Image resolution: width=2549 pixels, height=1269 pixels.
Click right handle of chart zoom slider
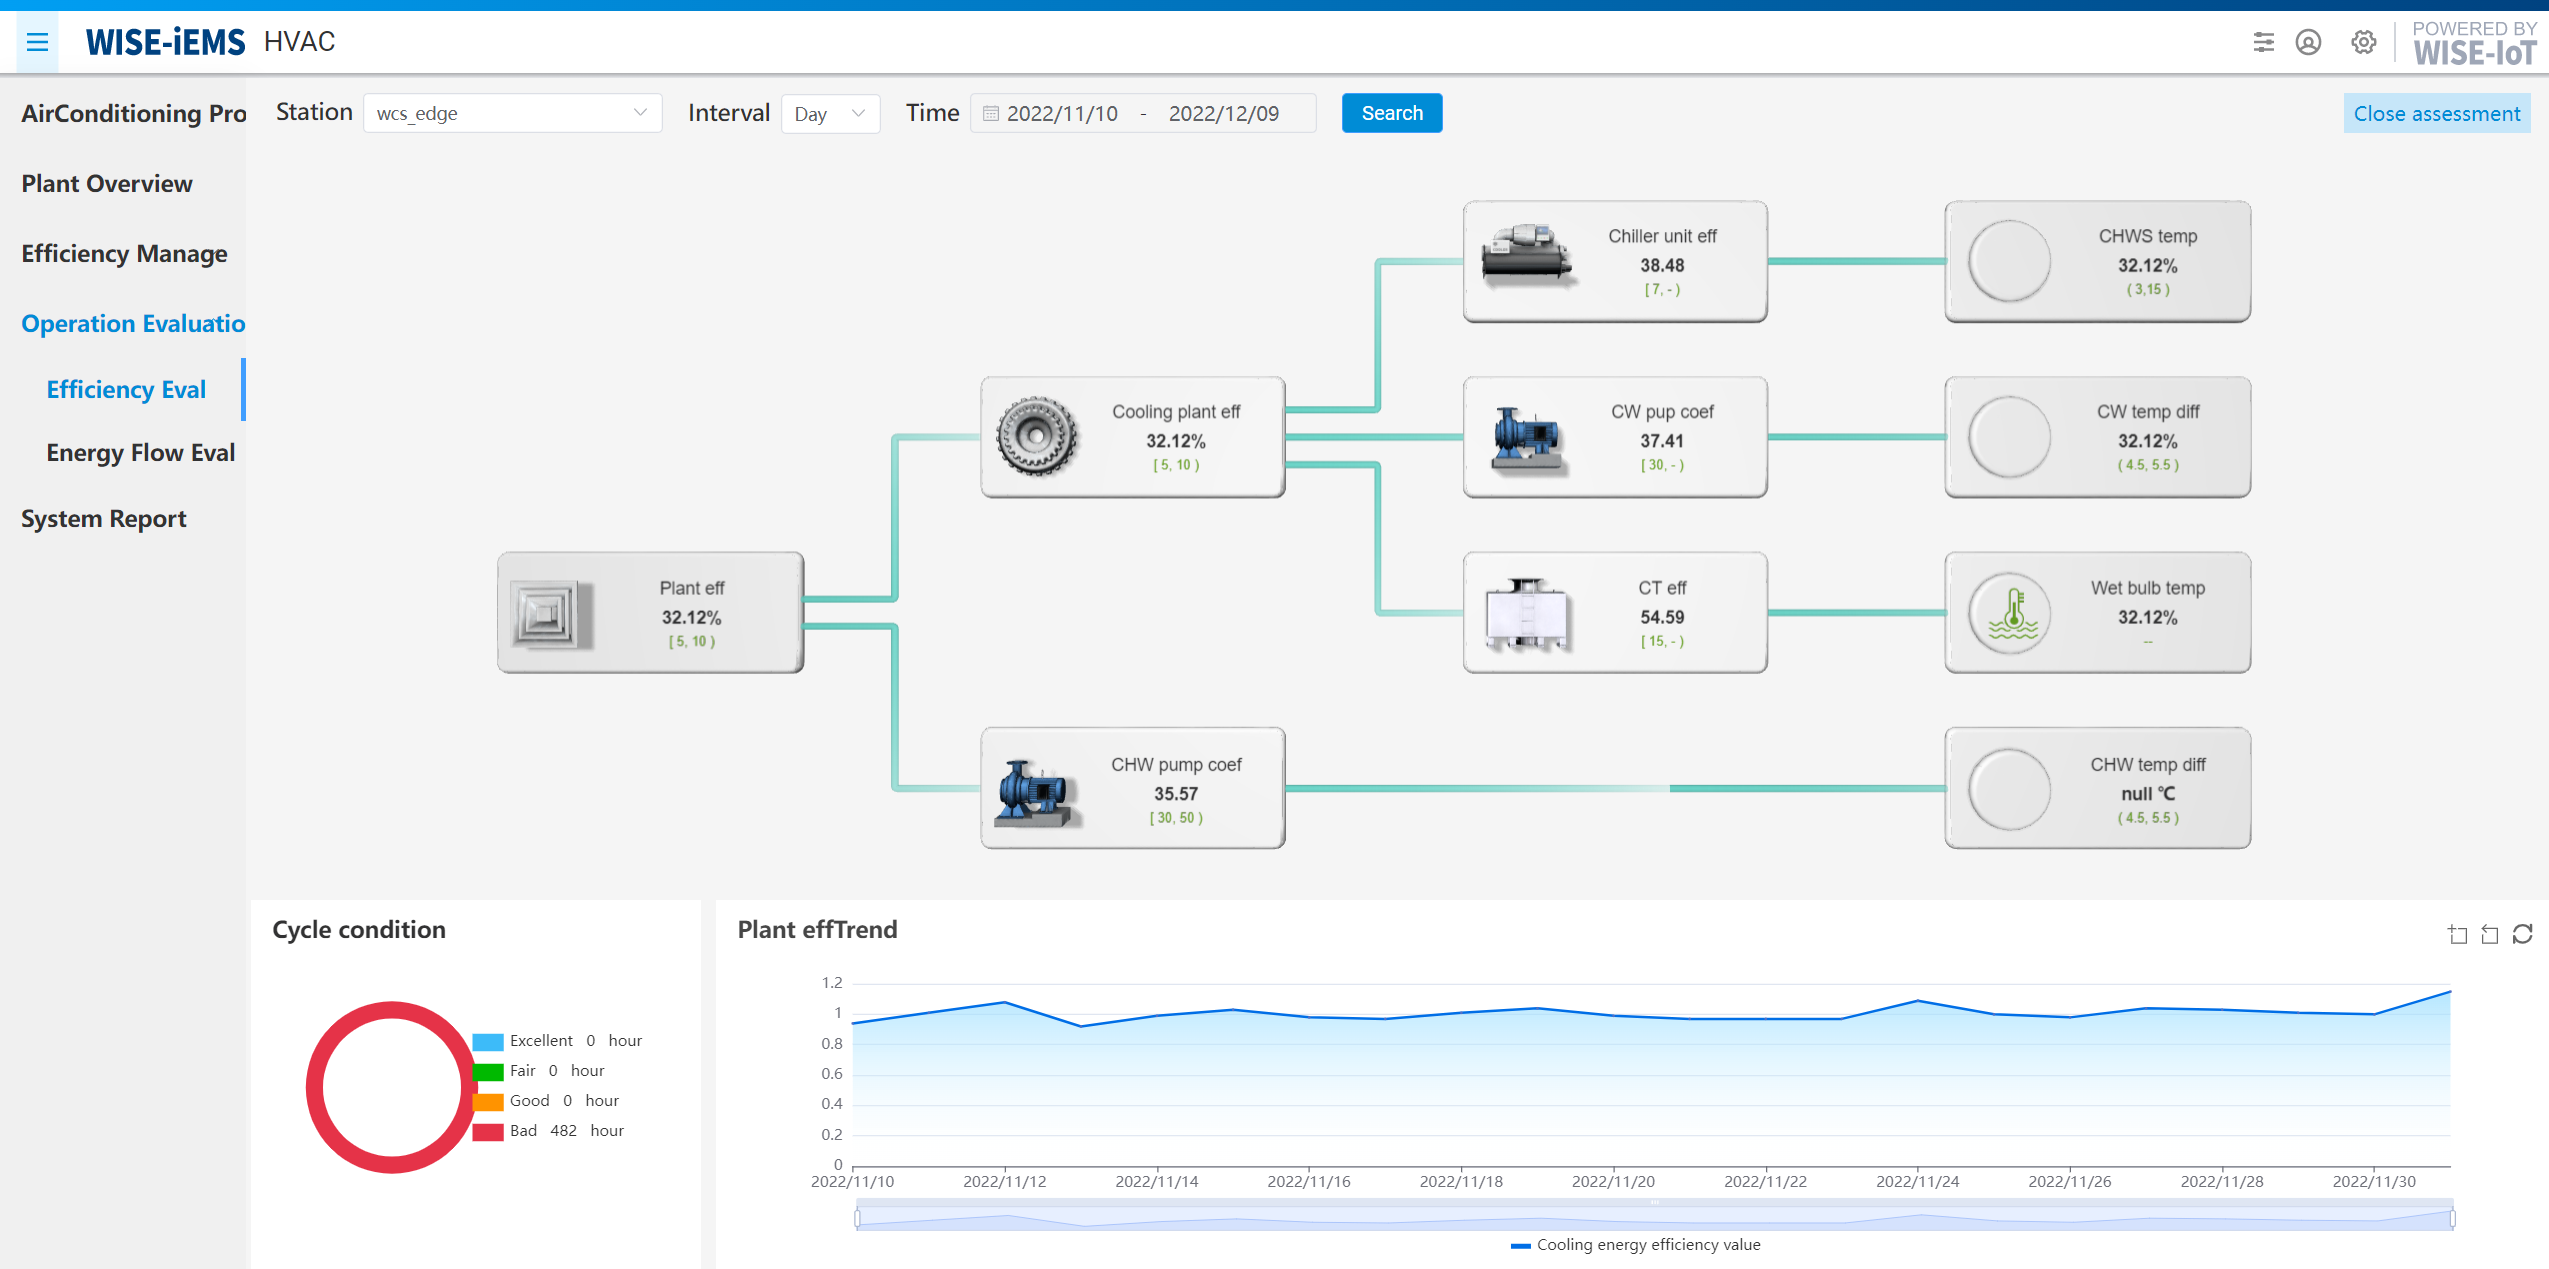(x=2451, y=1218)
